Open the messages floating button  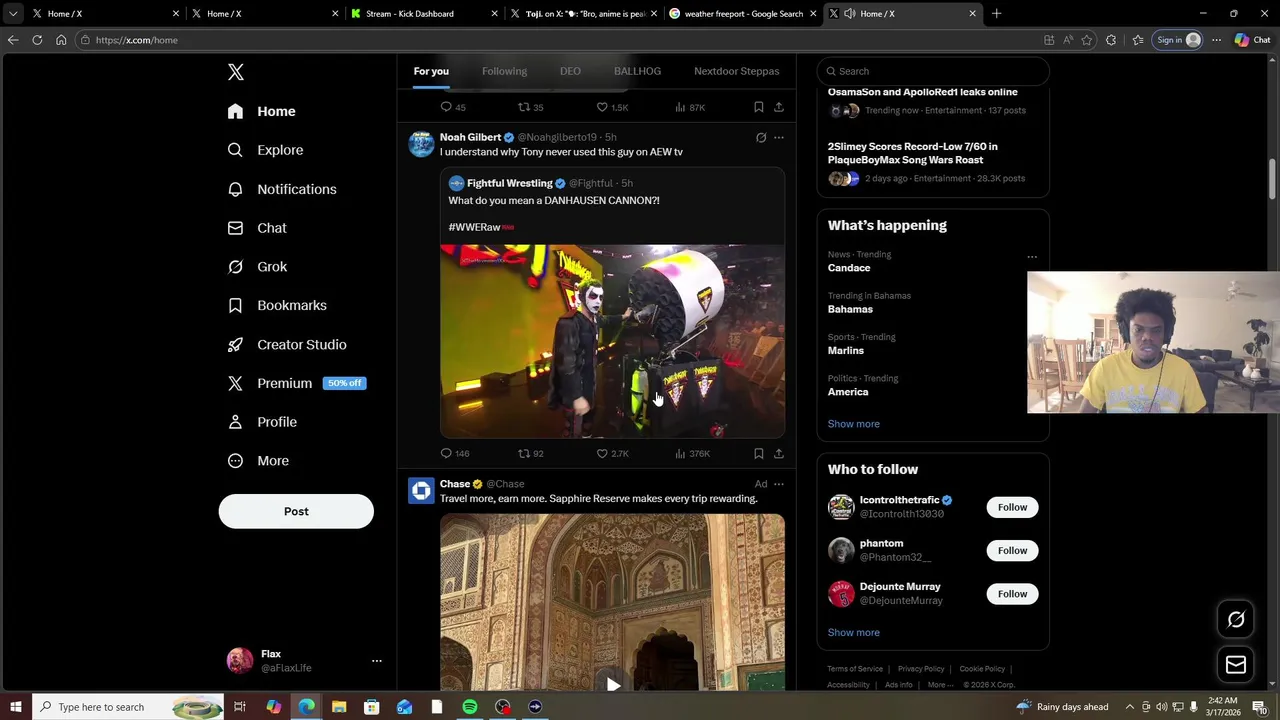pyautogui.click(x=1236, y=665)
